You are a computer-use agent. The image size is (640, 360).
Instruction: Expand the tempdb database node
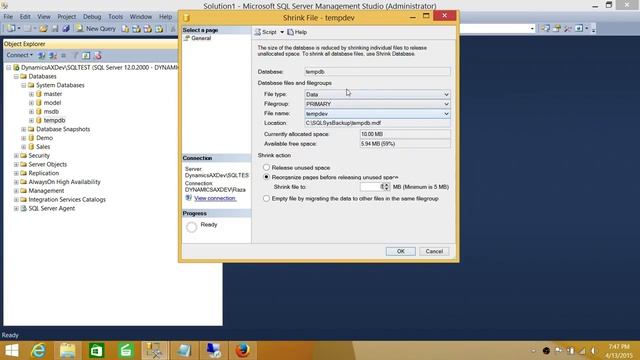tap(31, 120)
